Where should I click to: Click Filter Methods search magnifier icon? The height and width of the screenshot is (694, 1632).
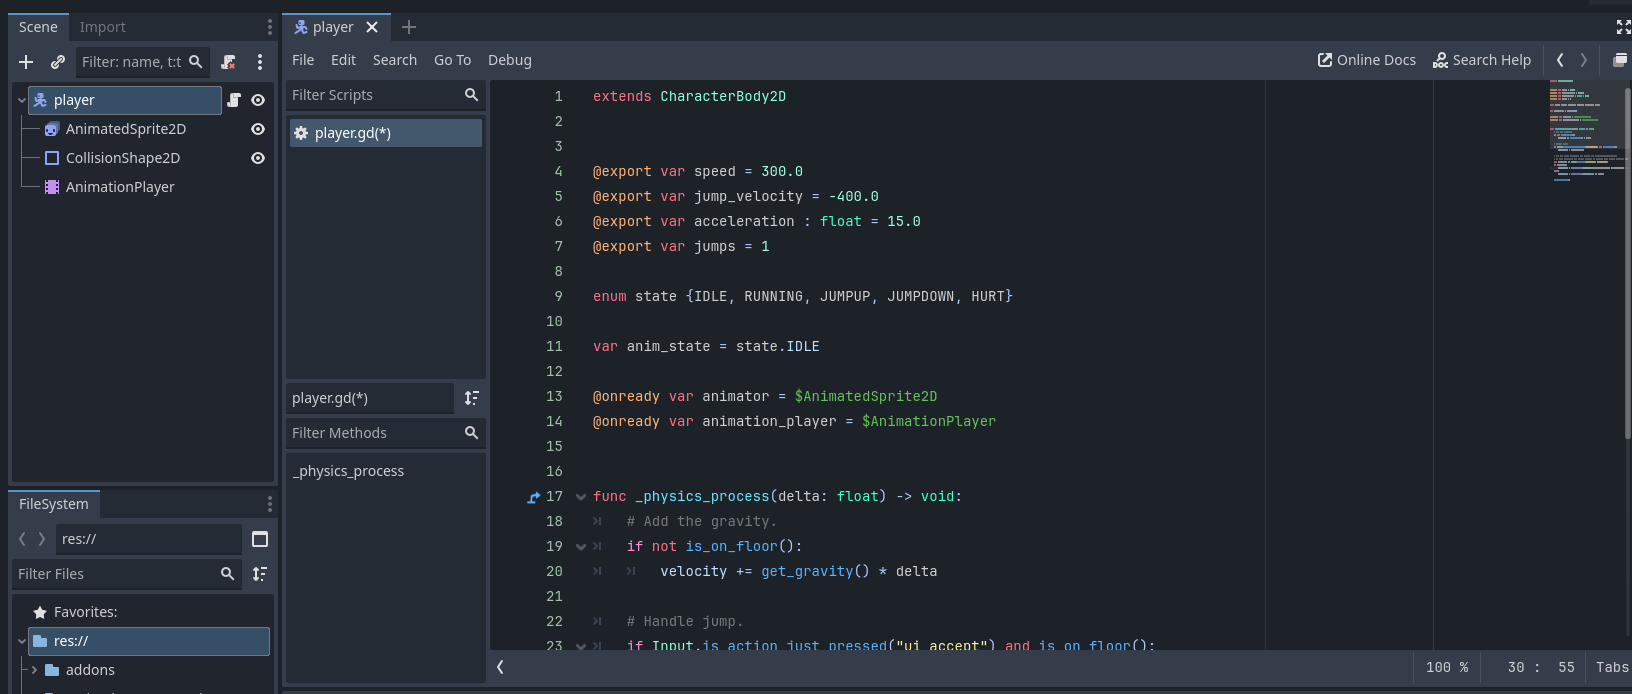(x=471, y=433)
